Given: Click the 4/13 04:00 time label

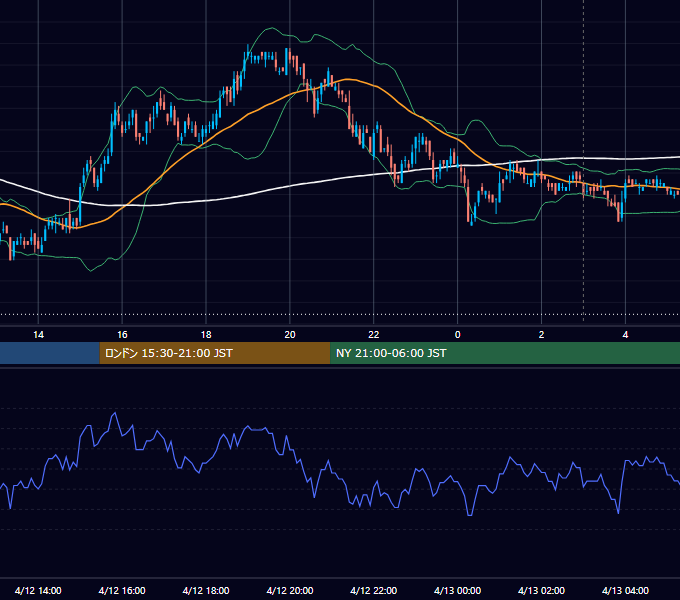Looking at the screenshot, I should pos(625,590).
